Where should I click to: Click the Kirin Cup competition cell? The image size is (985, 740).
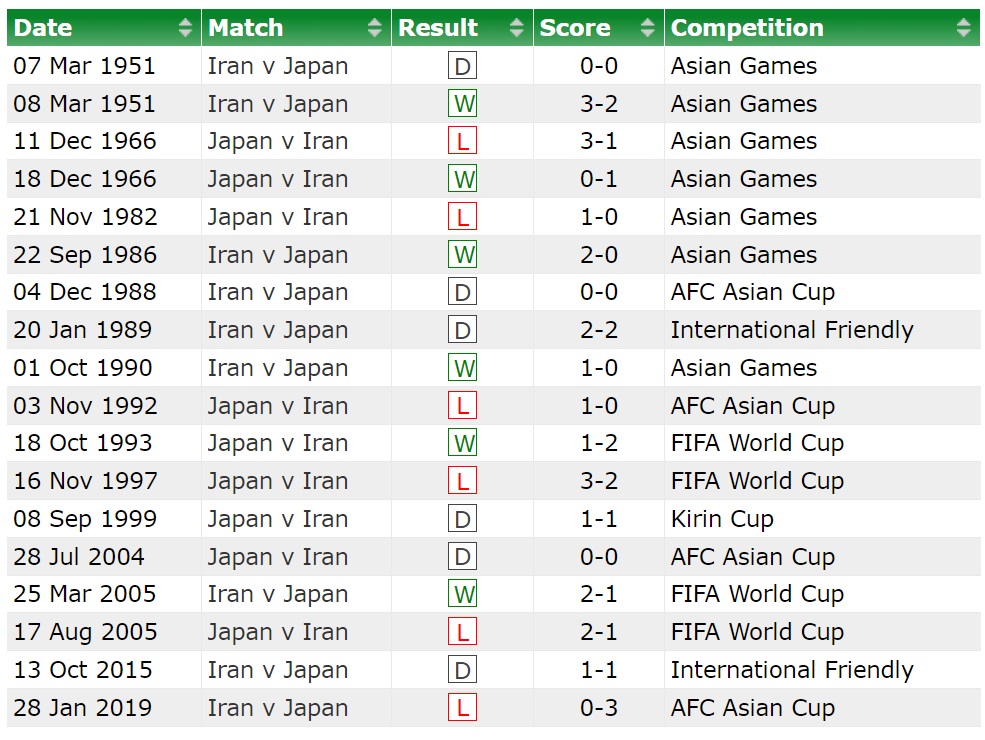click(x=722, y=519)
